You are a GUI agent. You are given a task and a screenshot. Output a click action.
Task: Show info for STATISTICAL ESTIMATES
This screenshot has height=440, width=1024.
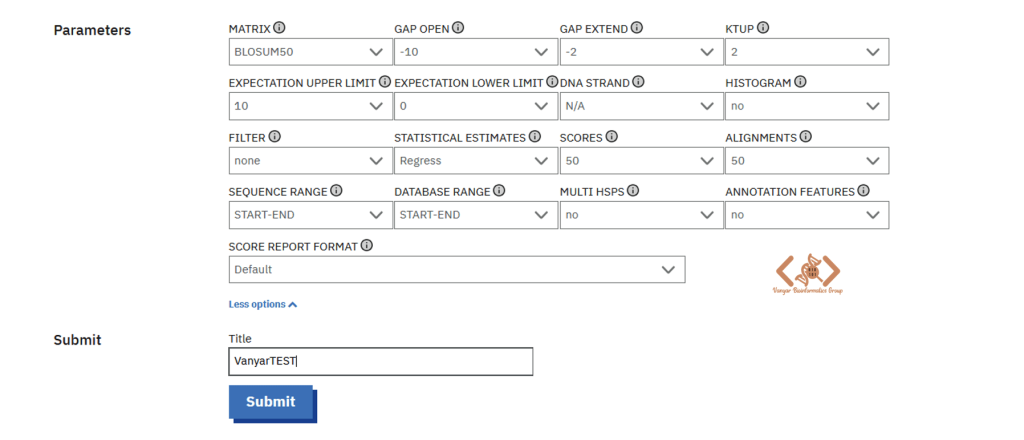point(535,137)
